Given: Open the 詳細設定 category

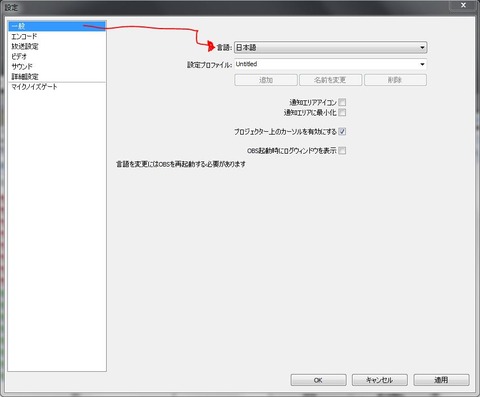Looking at the screenshot, I should click(57, 76).
